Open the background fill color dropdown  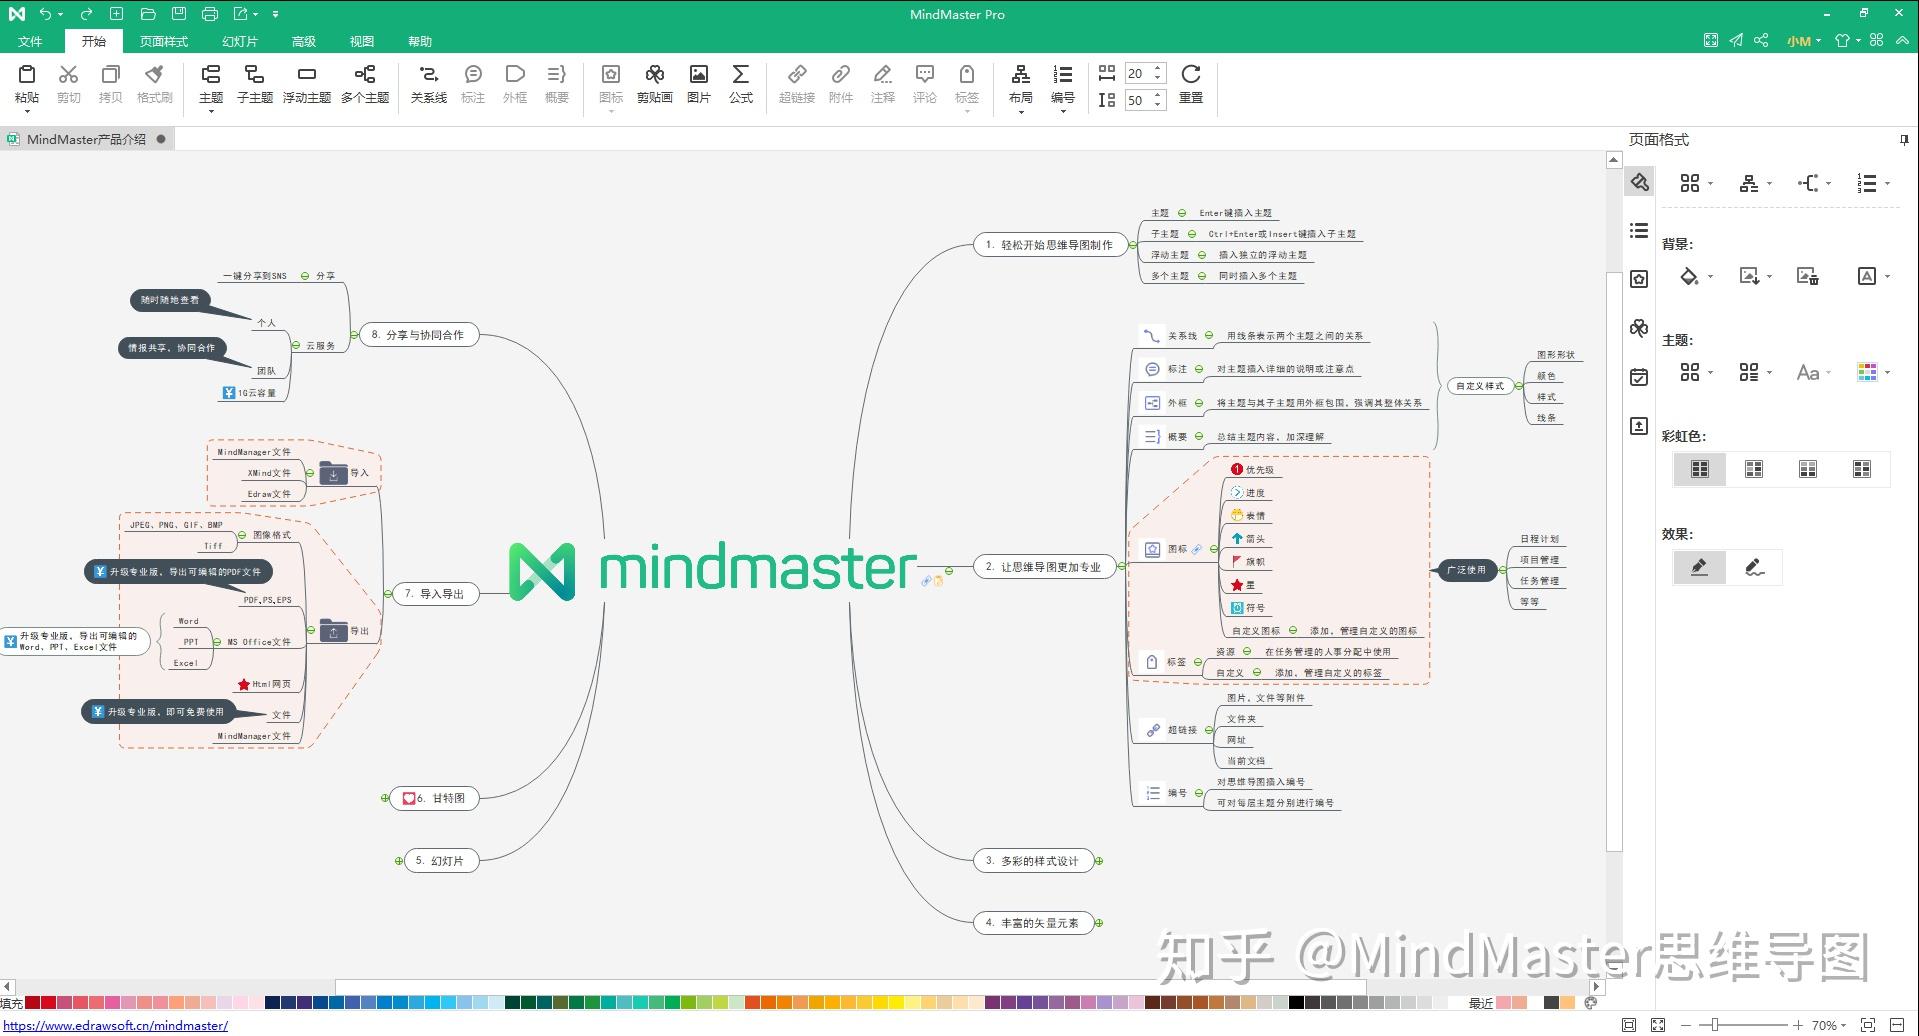click(1711, 277)
